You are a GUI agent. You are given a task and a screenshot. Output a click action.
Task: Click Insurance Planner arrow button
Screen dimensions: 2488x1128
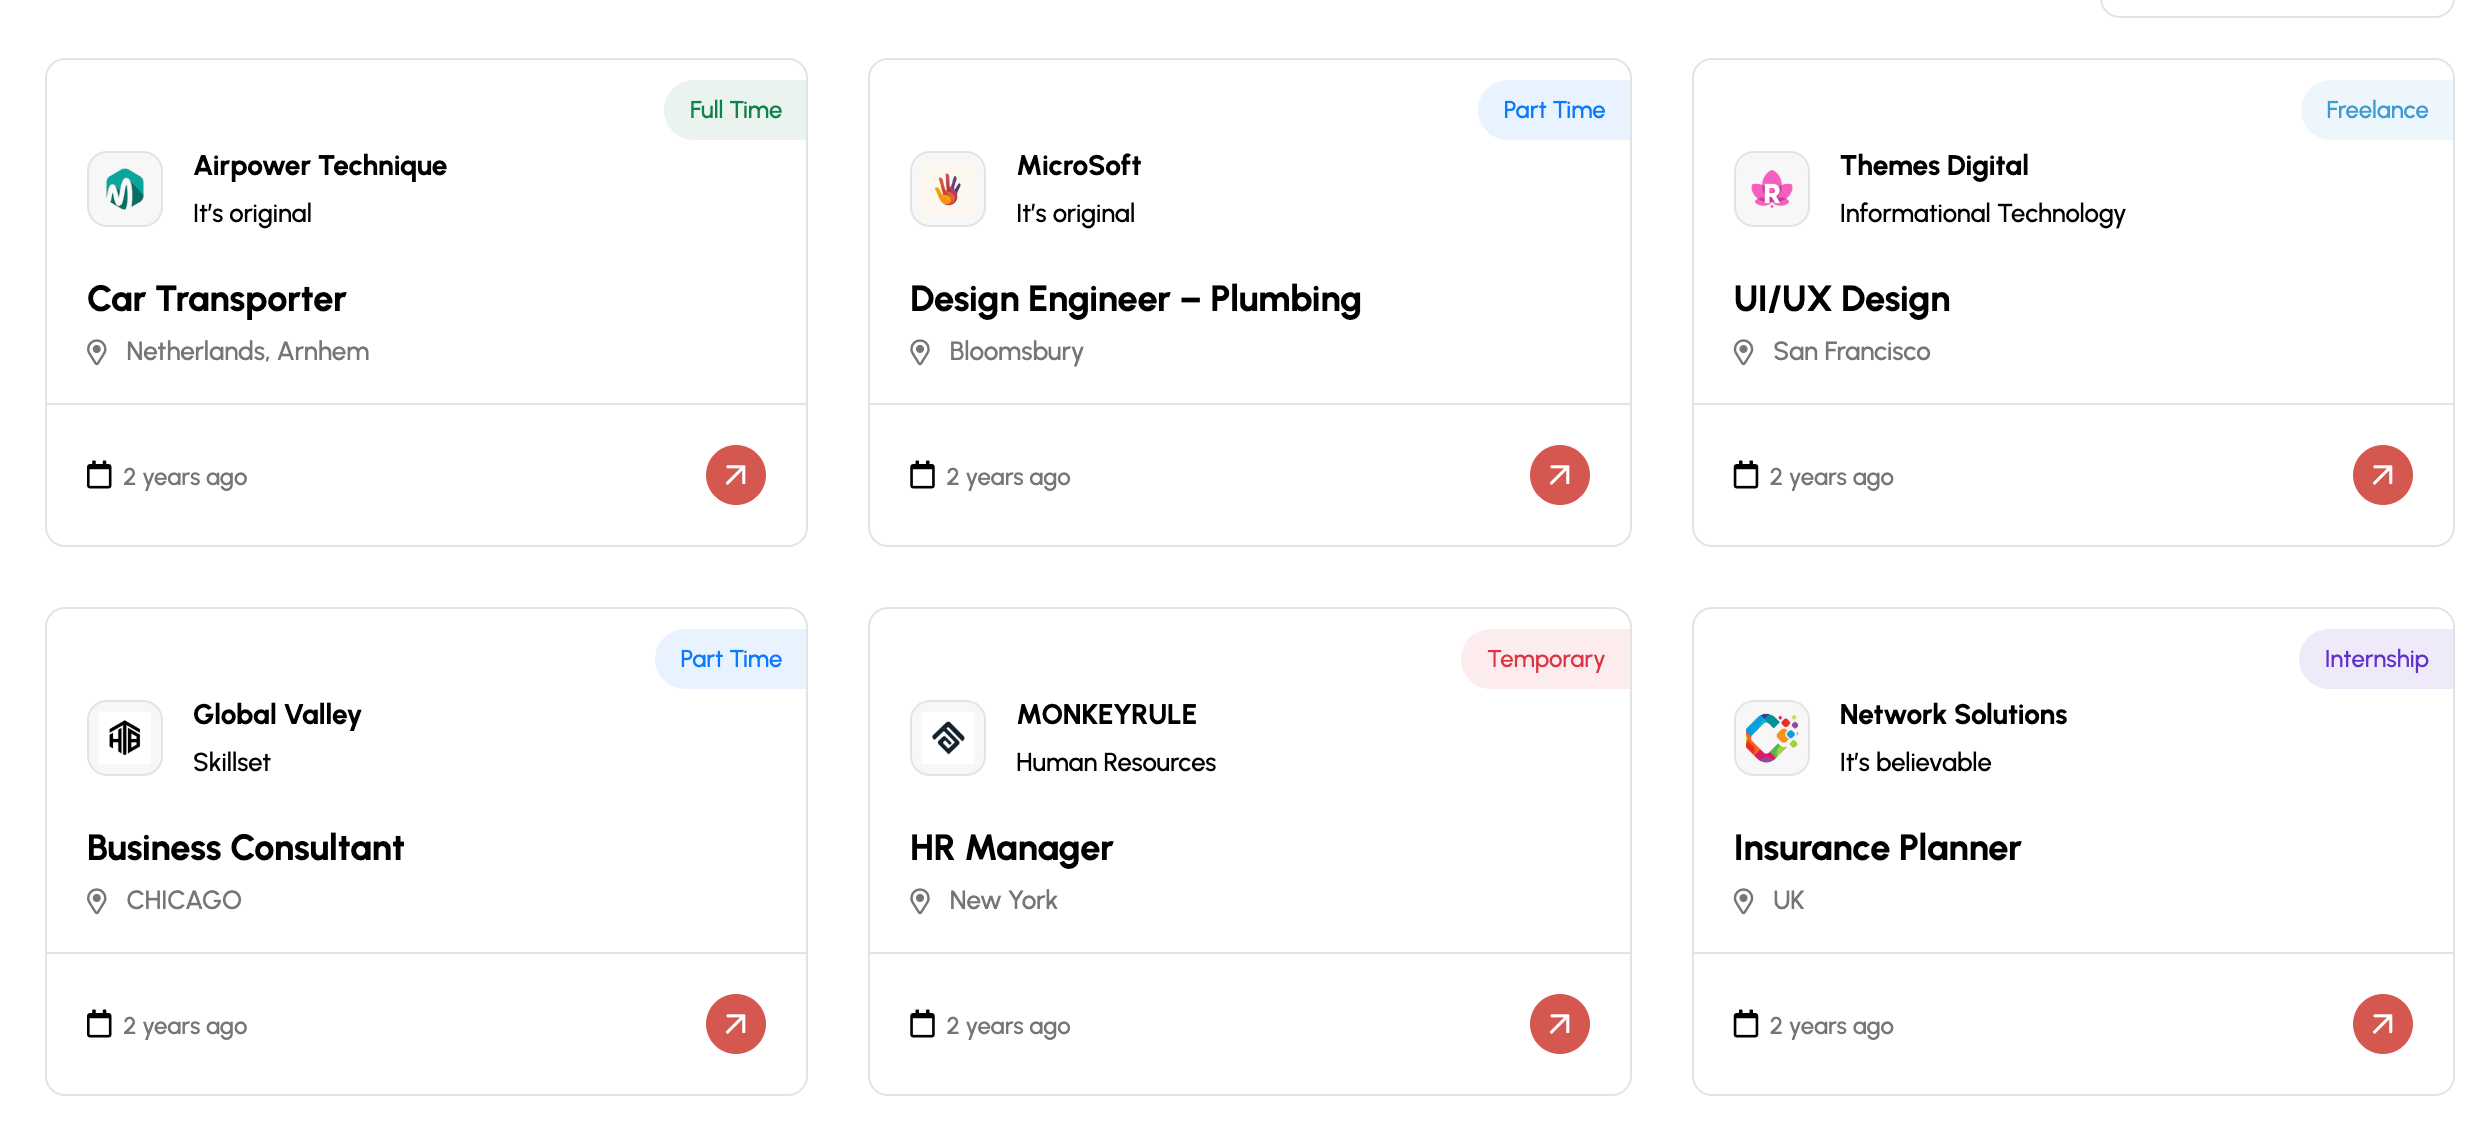2382,1024
